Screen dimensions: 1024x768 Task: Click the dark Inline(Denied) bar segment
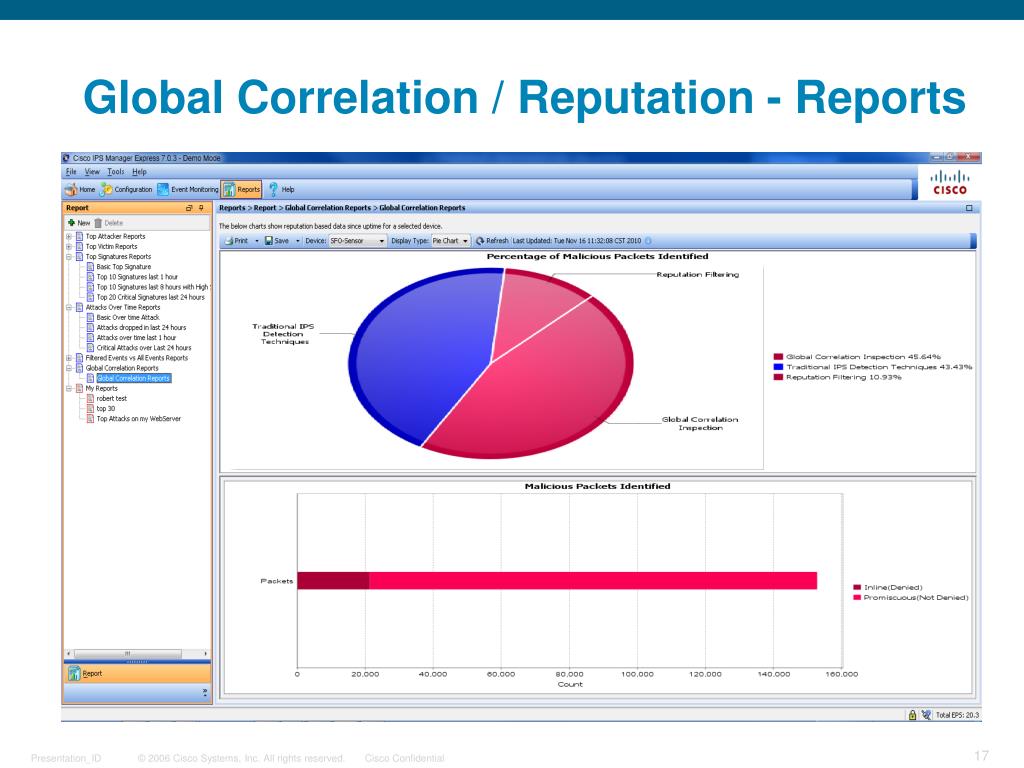coord(333,581)
